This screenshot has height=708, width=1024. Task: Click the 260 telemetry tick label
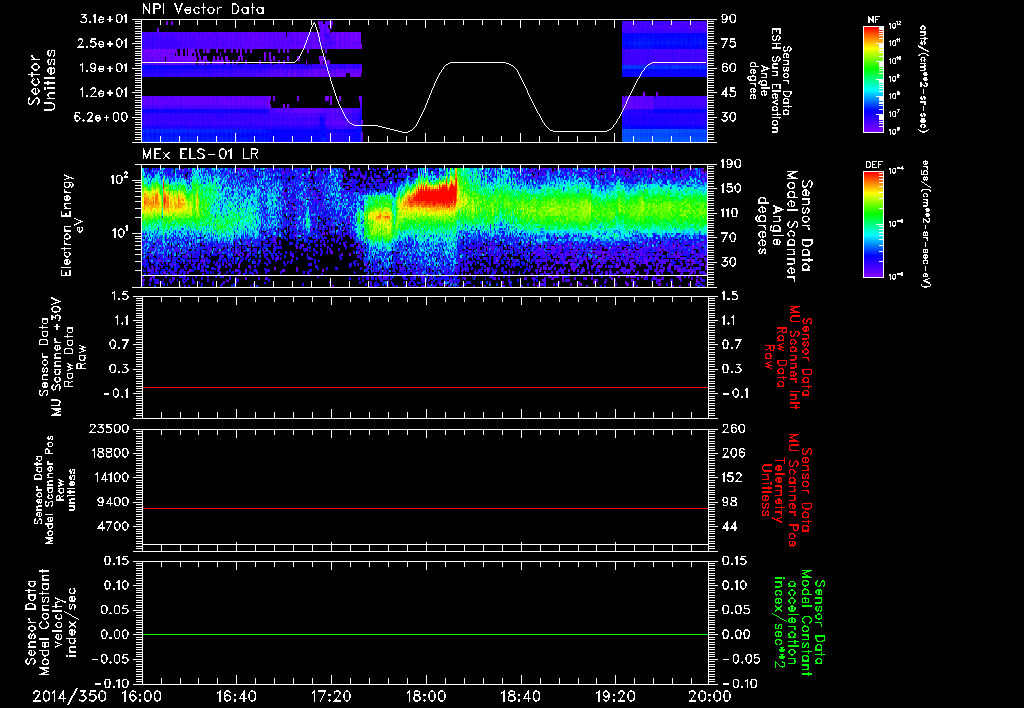click(x=732, y=429)
